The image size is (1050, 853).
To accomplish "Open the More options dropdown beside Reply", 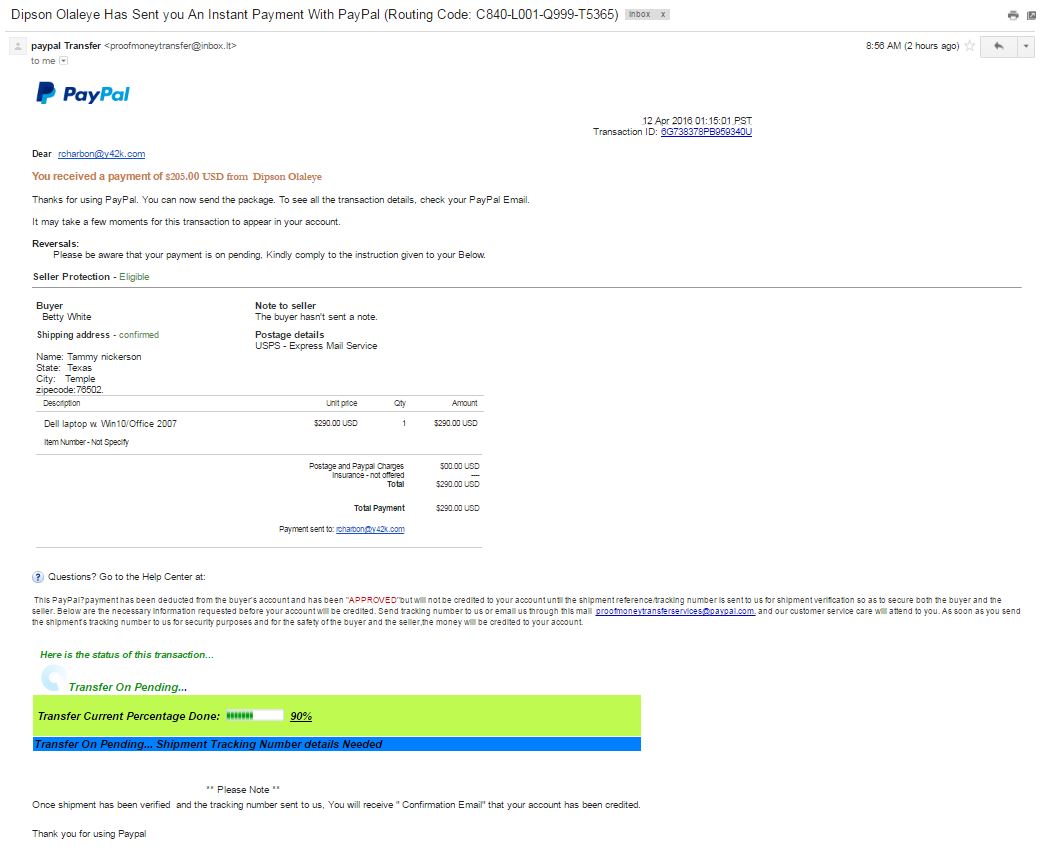I will [x=1026, y=46].
